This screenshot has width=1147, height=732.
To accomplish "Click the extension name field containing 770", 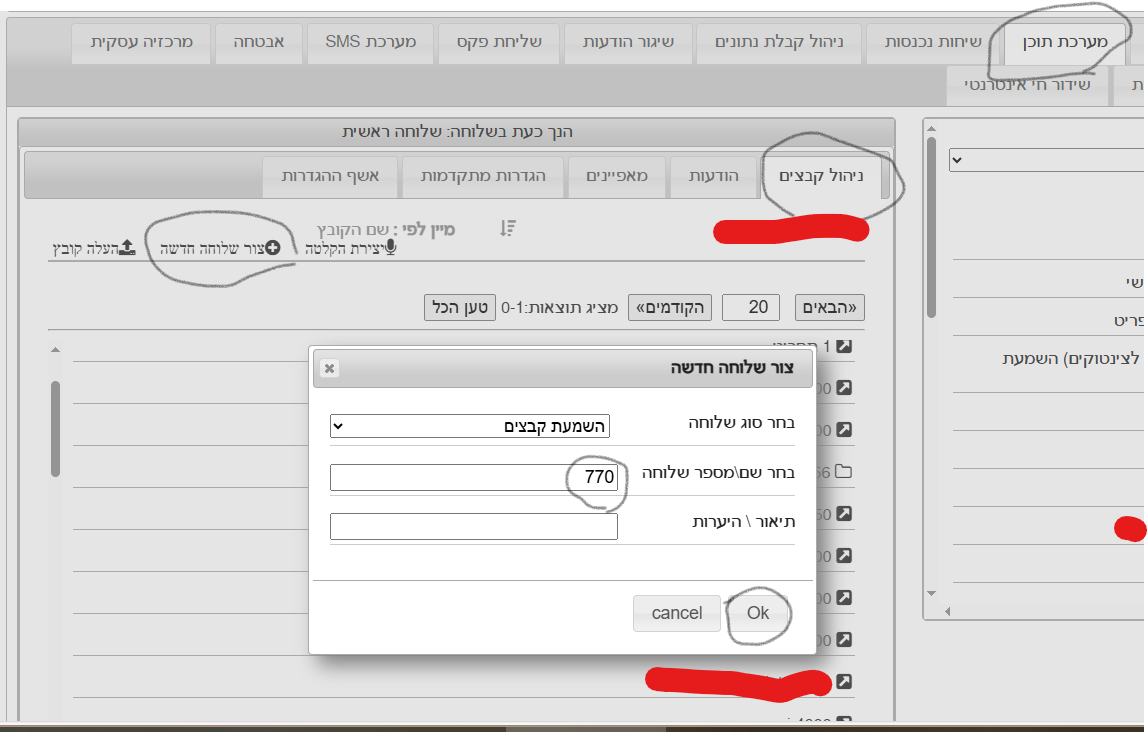I will (473, 477).
